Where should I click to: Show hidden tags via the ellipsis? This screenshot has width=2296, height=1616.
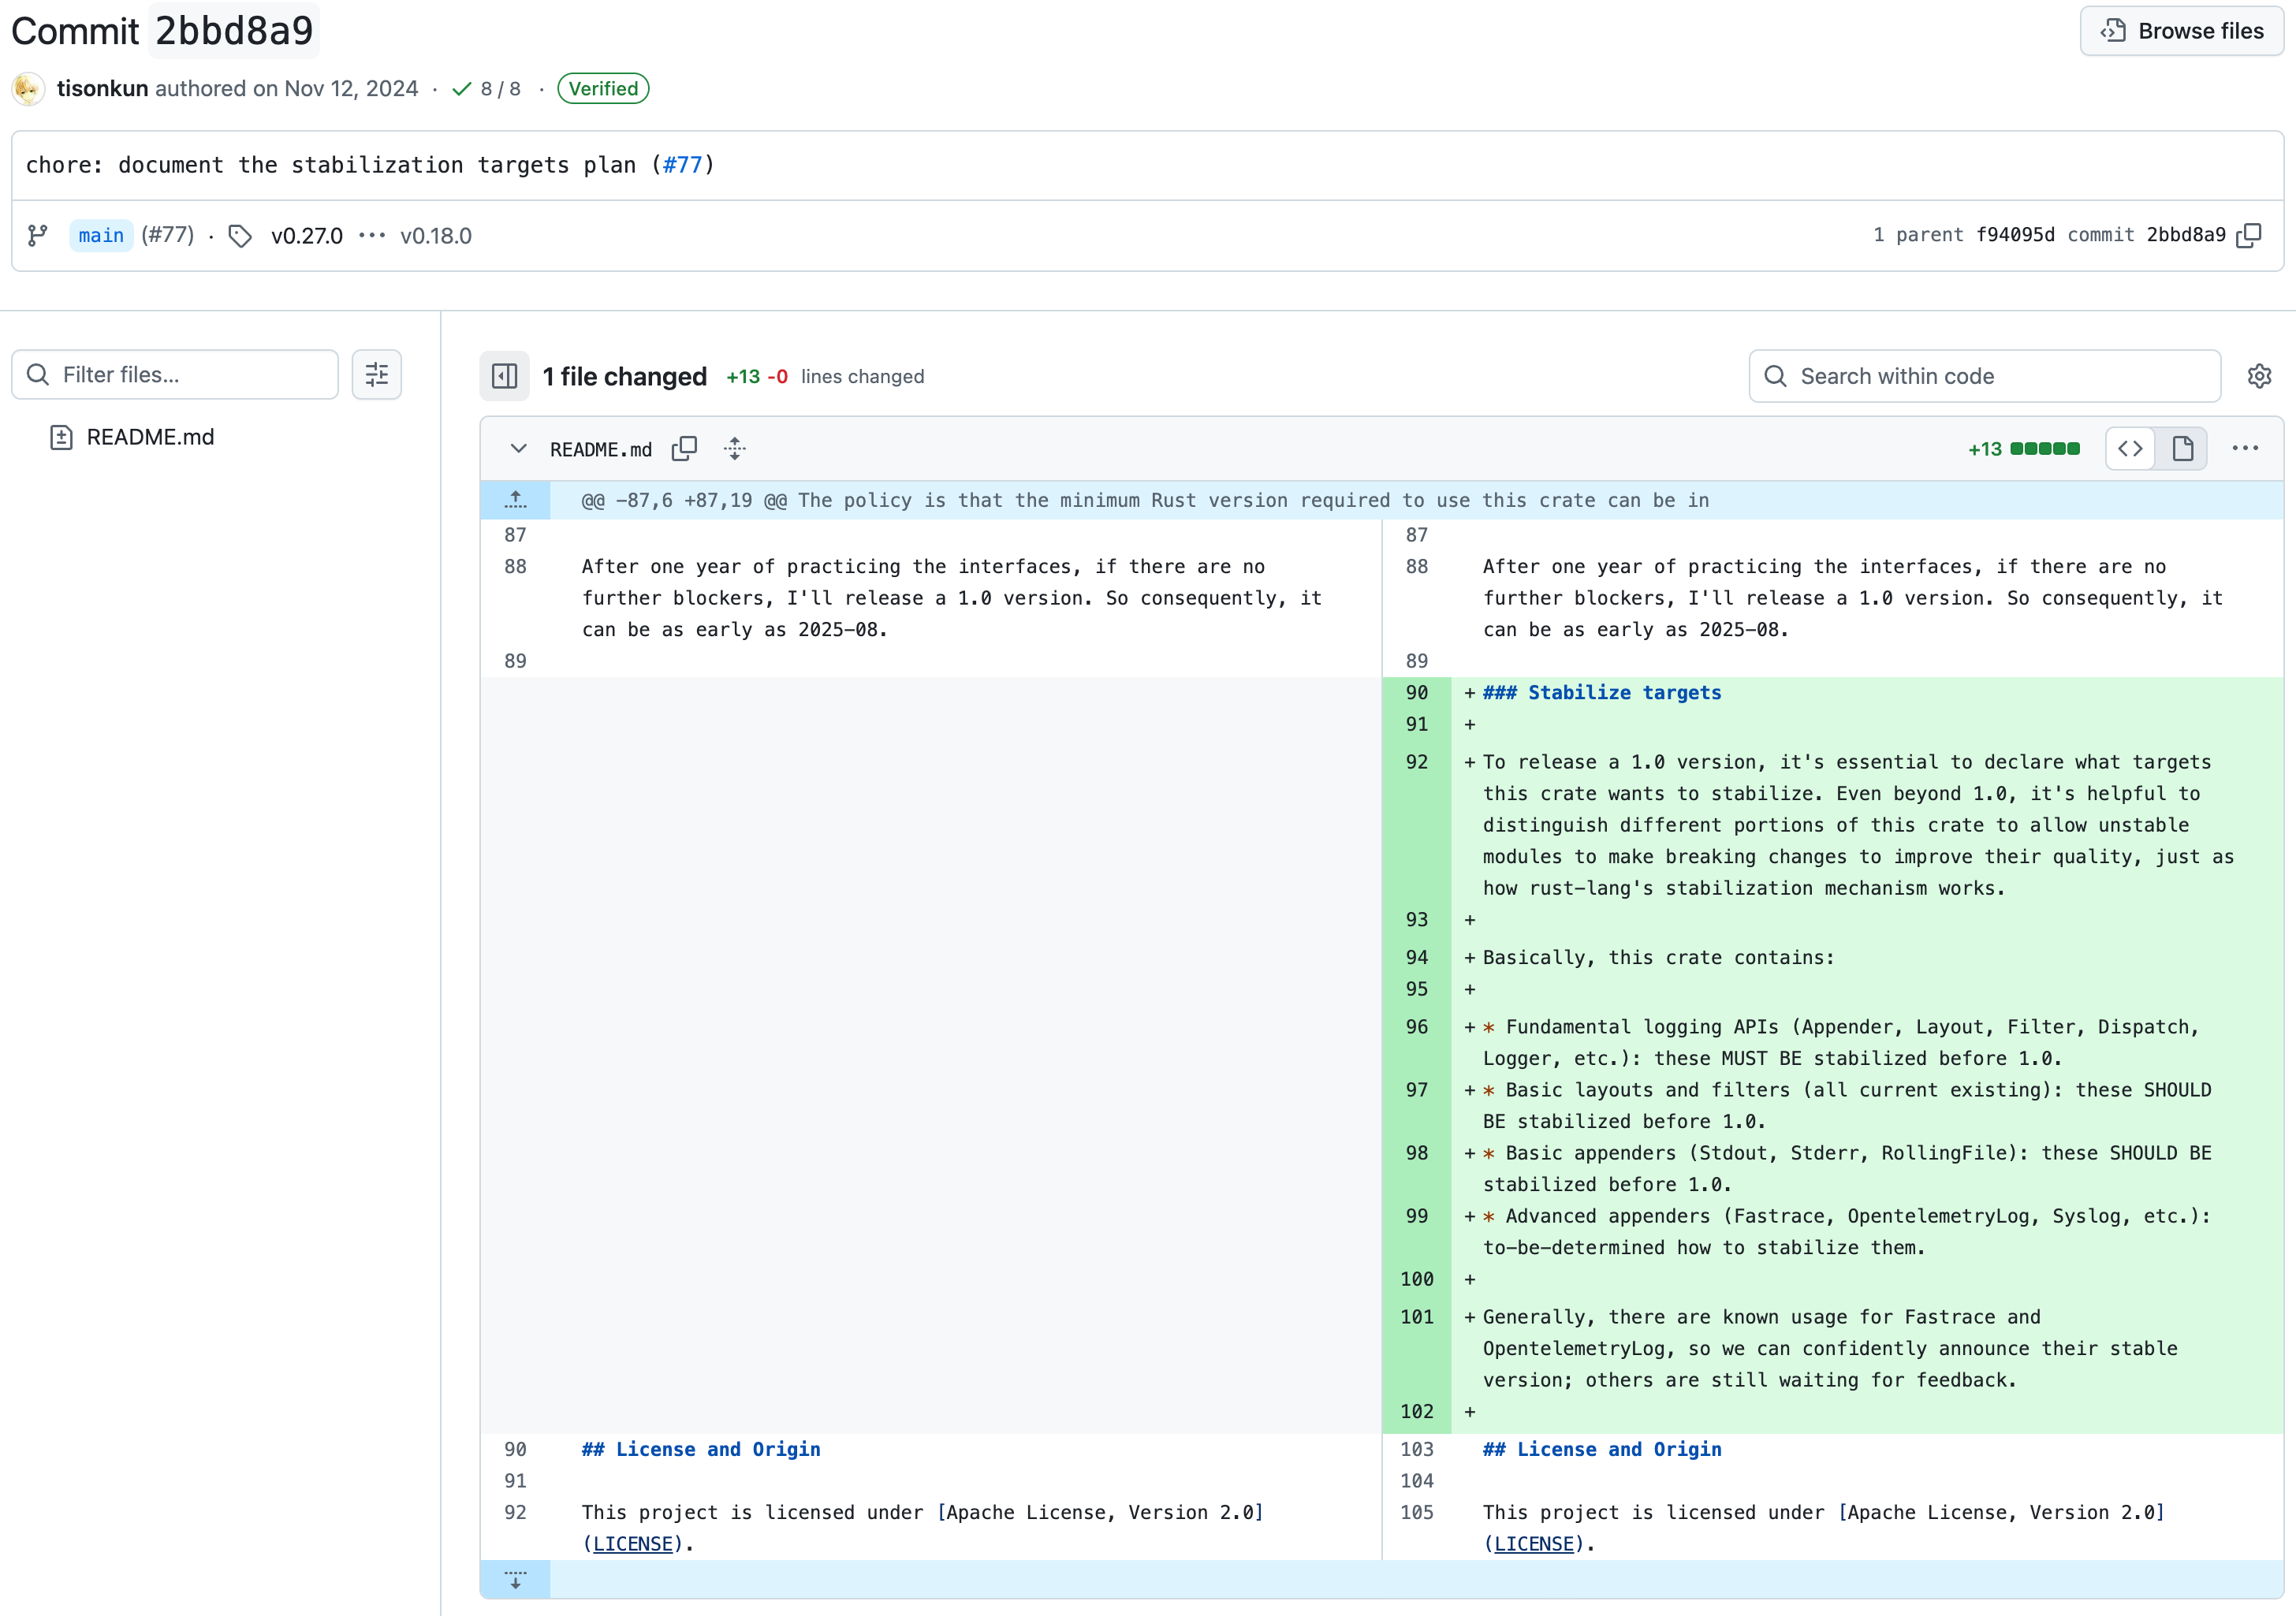[372, 236]
